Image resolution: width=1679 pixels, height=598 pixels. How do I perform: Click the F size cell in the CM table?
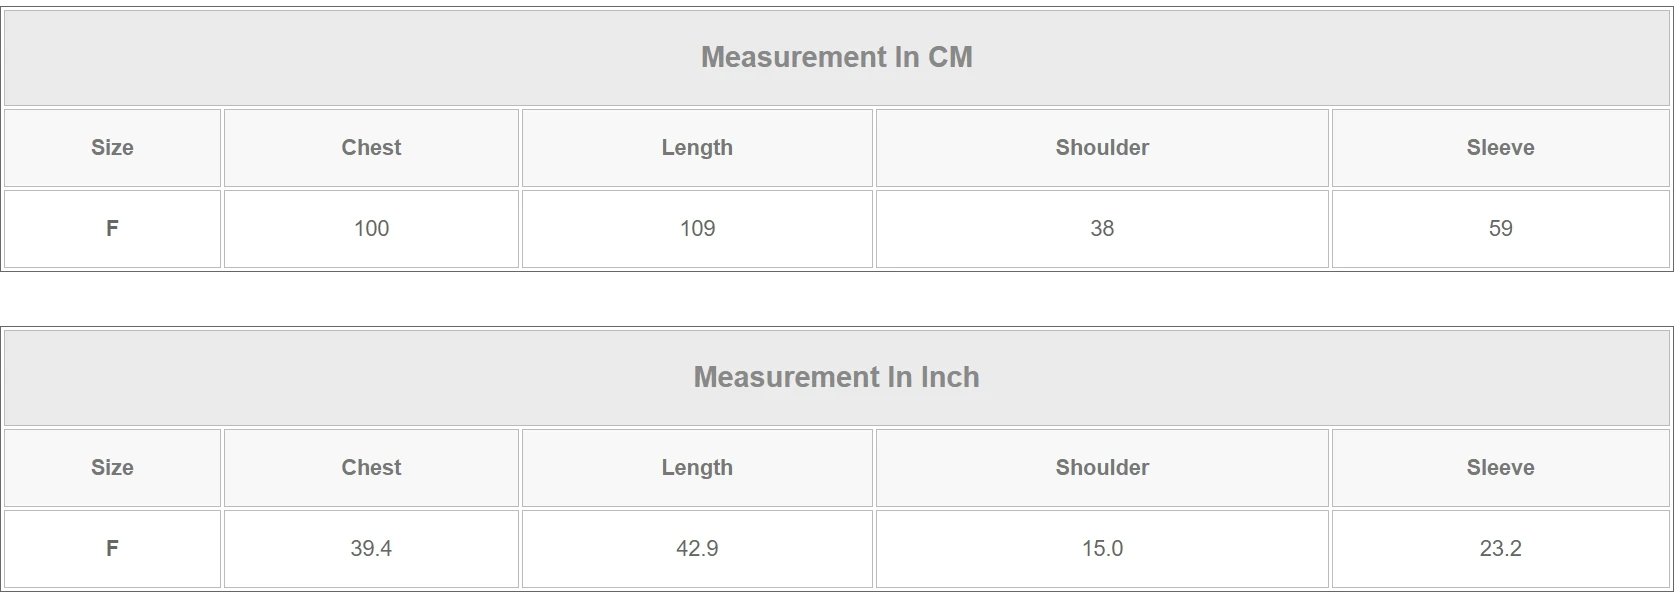click(x=112, y=229)
